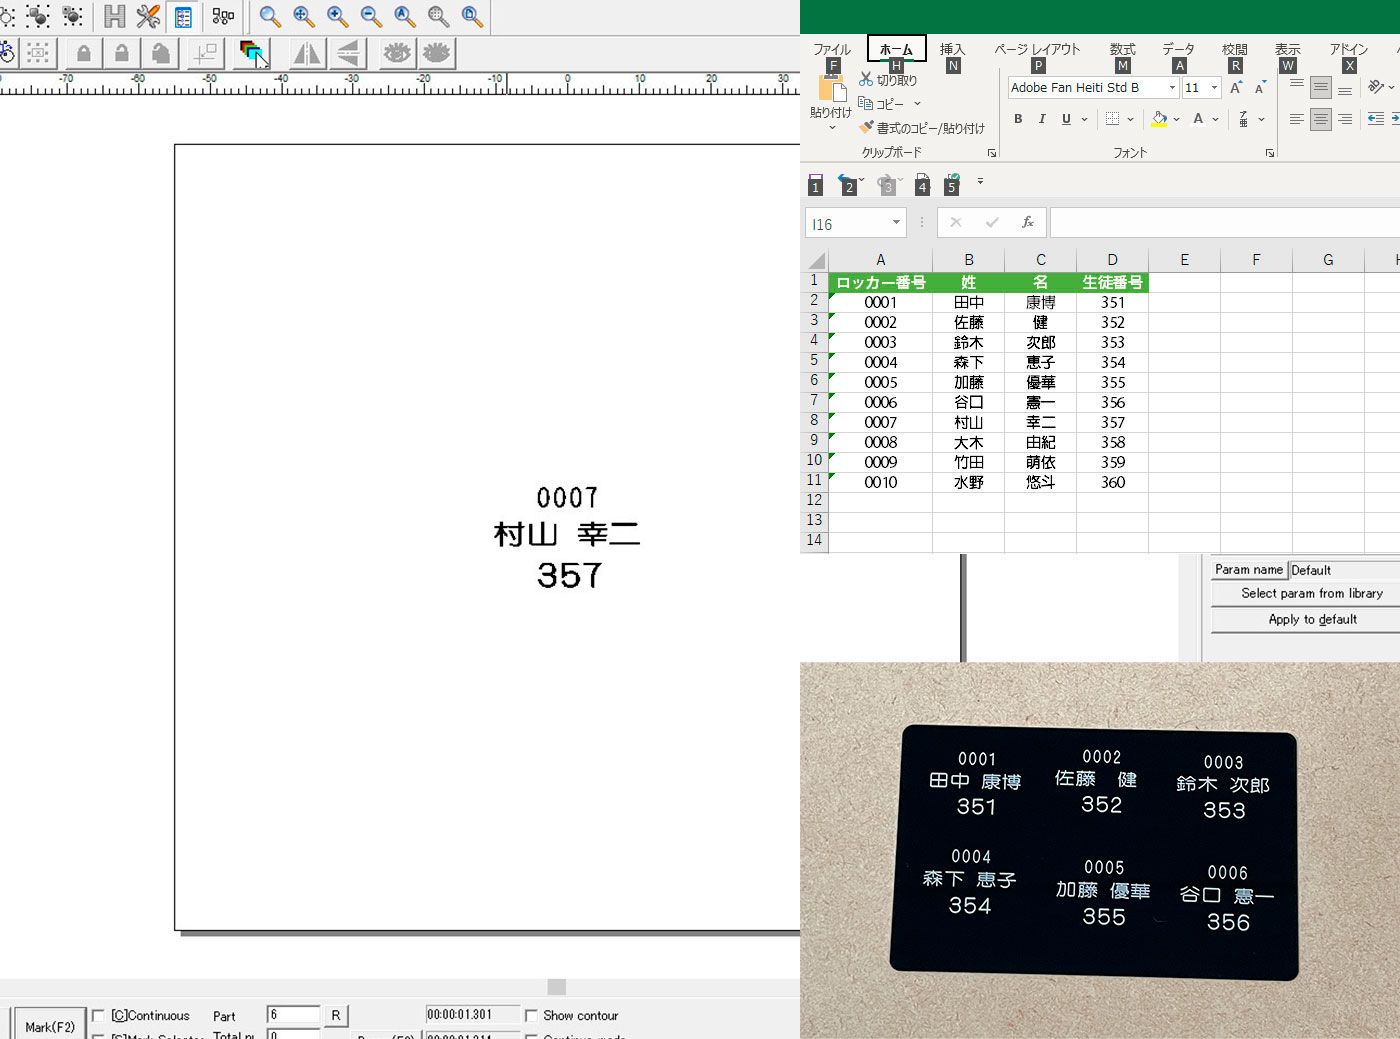
Task: Click the font color A button
Action: [1198, 119]
